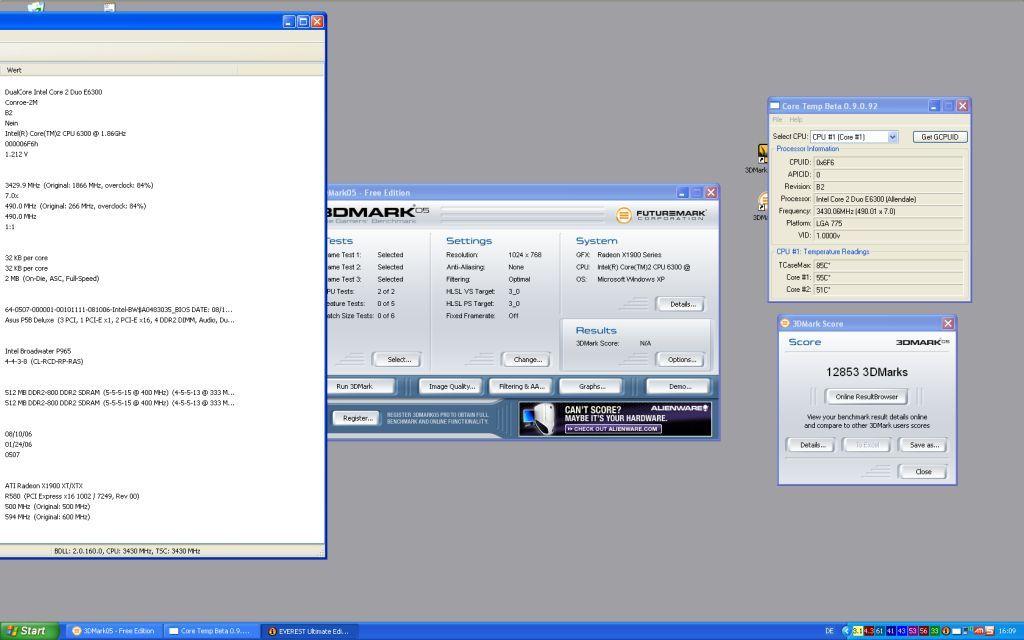Image resolution: width=1024 pixels, height=640 pixels.
Task: Click the tray temperature icon showing 56
Action: (x=924, y=631)
